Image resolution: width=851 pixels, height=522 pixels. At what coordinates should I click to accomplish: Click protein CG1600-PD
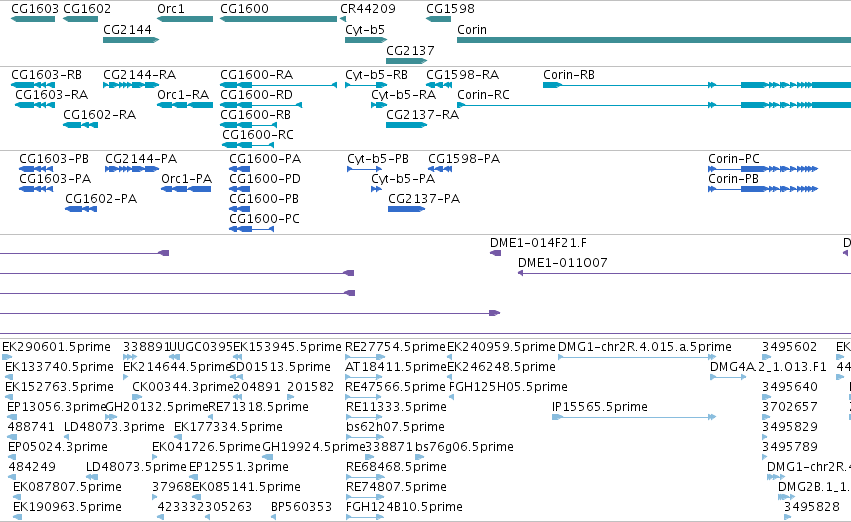click(239, 189)
